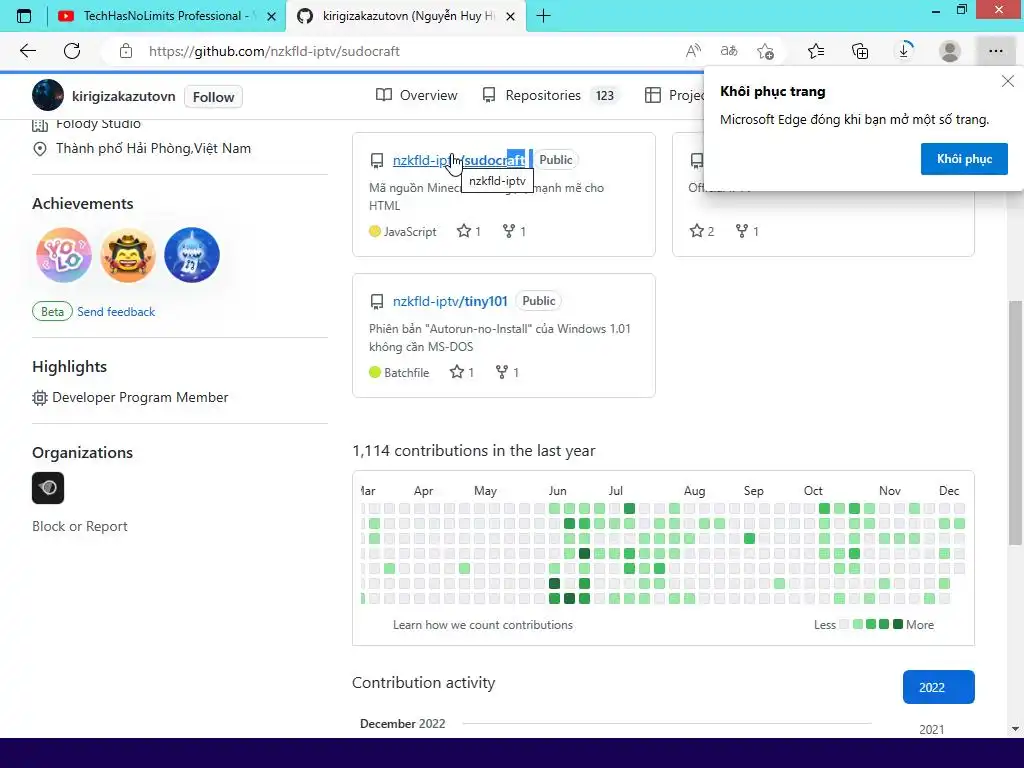Click the browser profile avatar icon
1024x768 pixels.
pyautogui.click(x=950, y=51)
